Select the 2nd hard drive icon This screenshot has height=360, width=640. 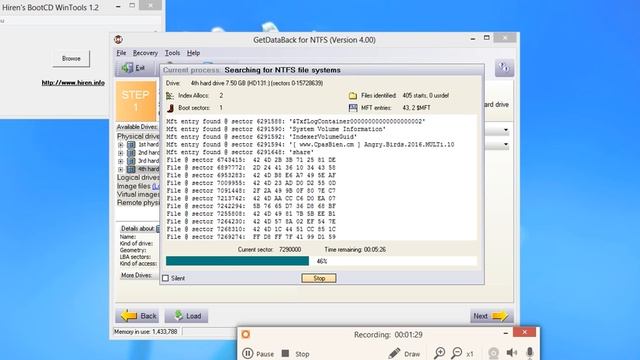[131, 153]
